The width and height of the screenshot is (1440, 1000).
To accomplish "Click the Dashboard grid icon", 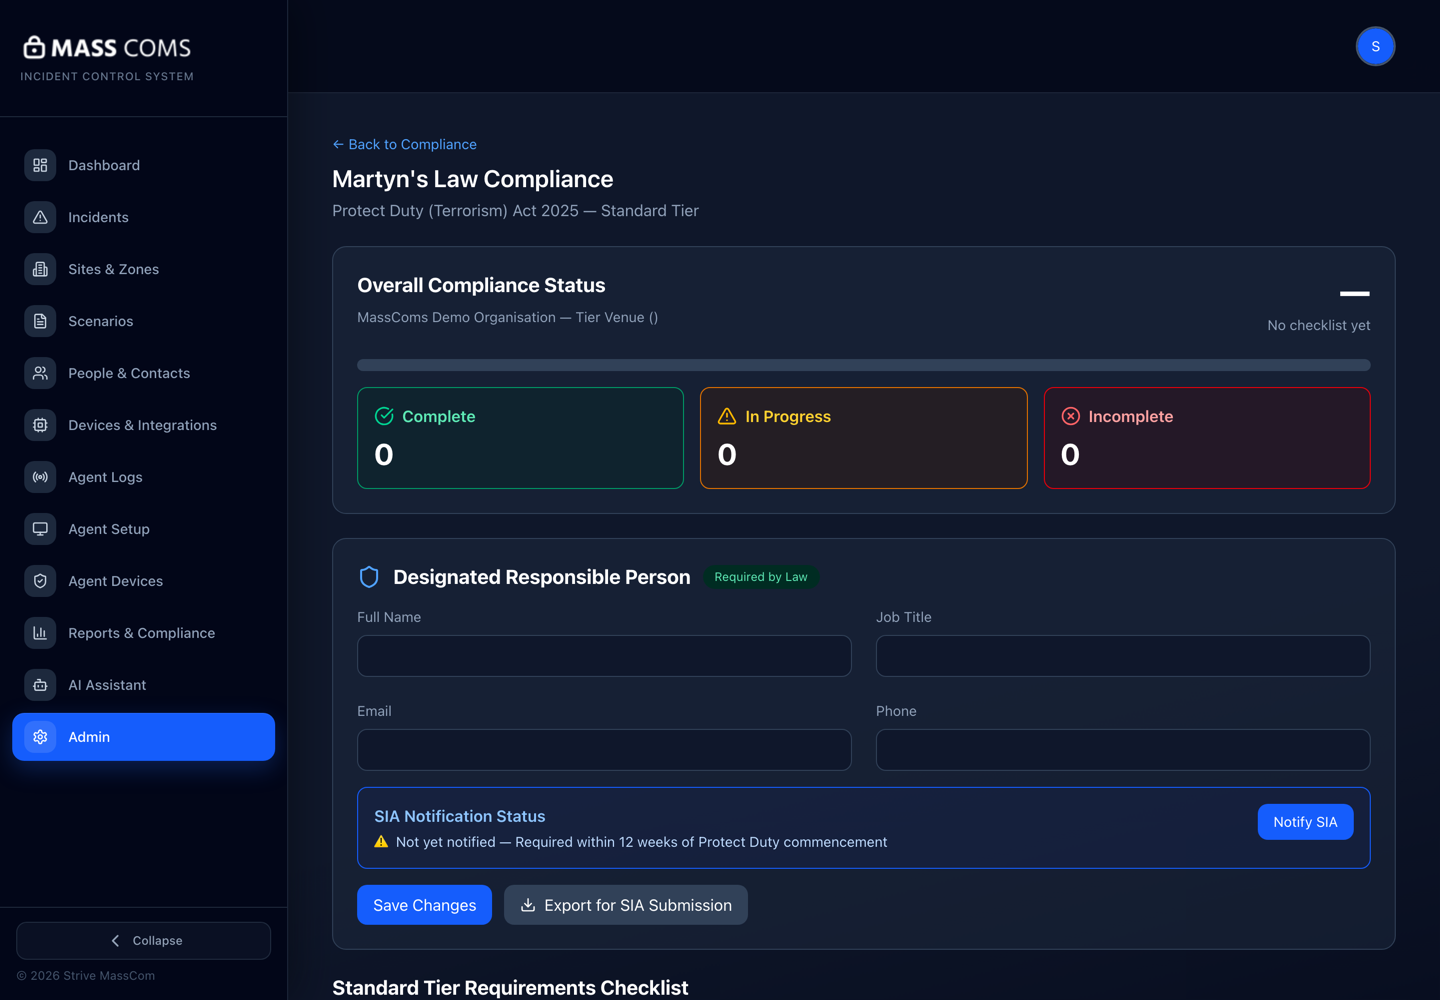I will [x=40, y=165].
